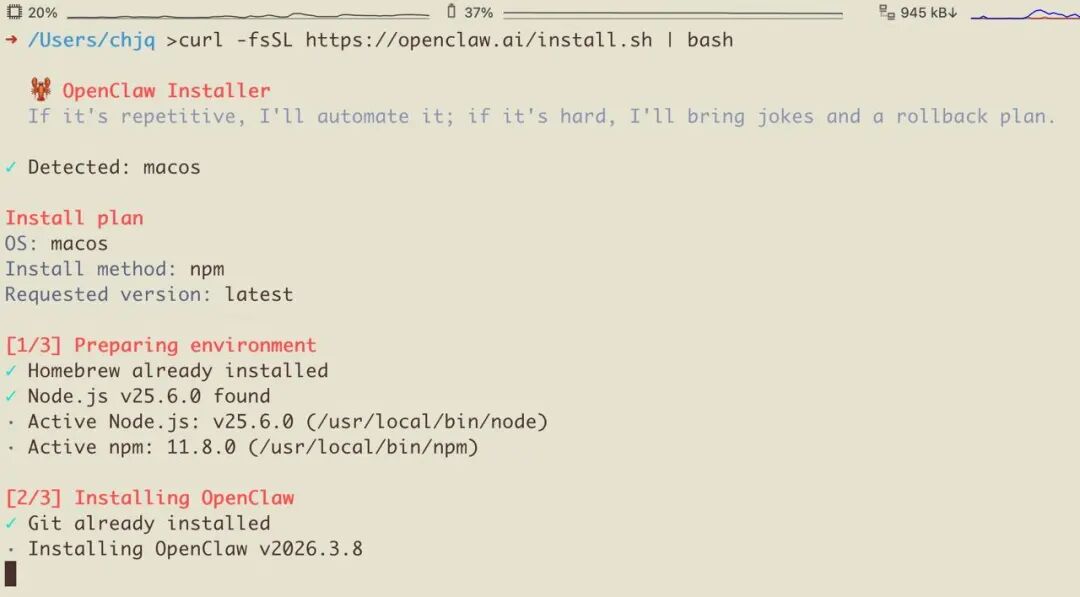
Task: Click the checkmark beside Node.js v25.6.0 found
Action: coord(11,396)
